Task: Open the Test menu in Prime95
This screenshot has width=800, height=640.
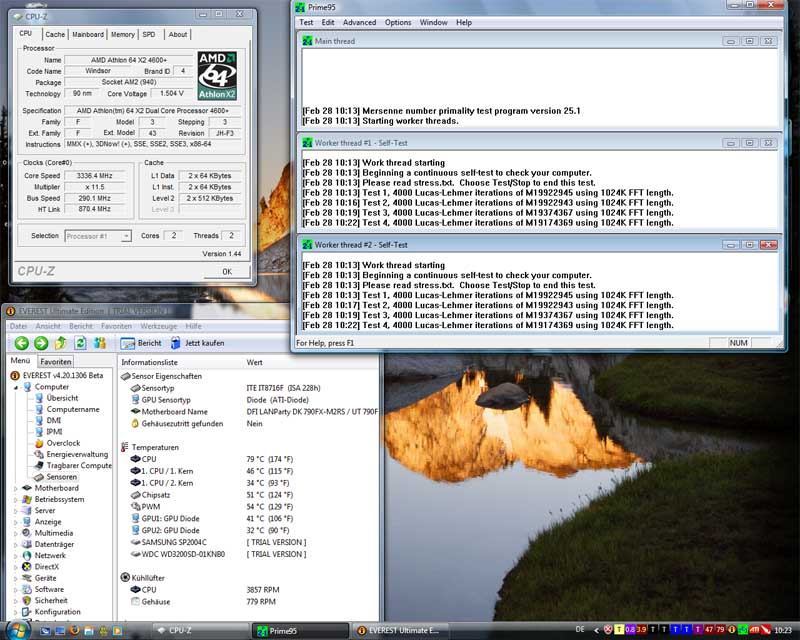Action: (x=306, y=22)
